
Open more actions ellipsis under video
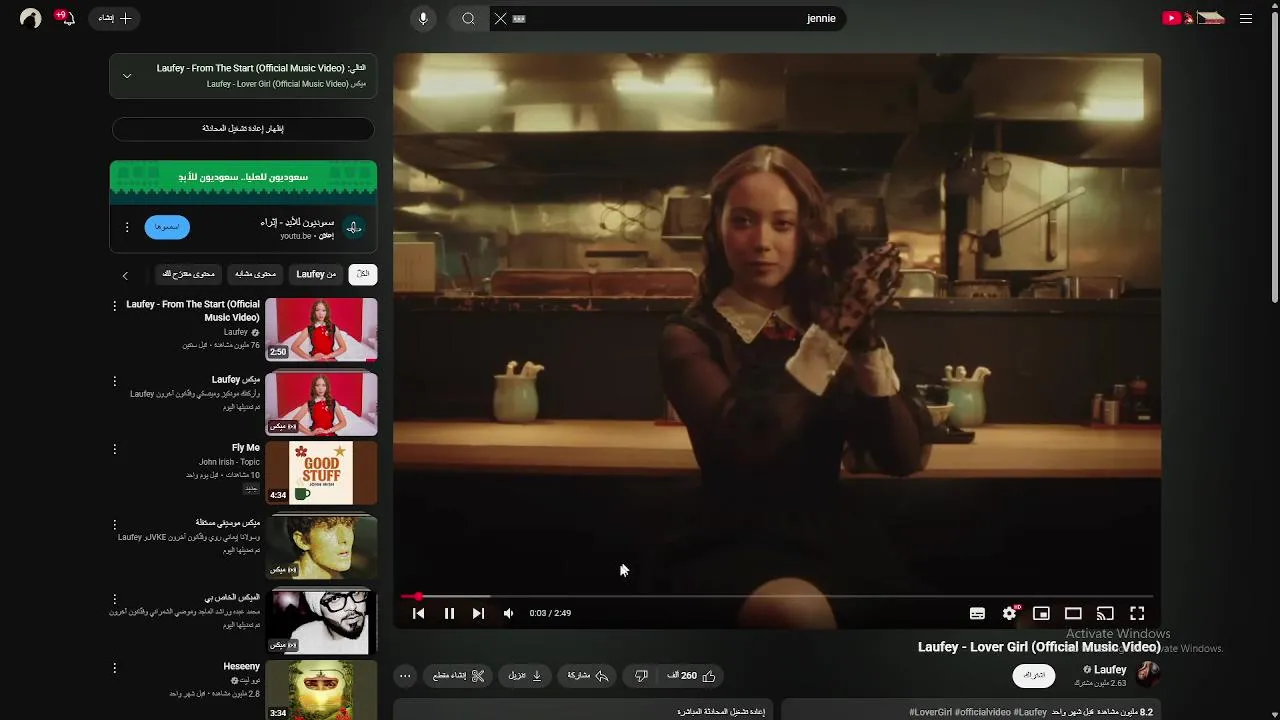[405, 676]
